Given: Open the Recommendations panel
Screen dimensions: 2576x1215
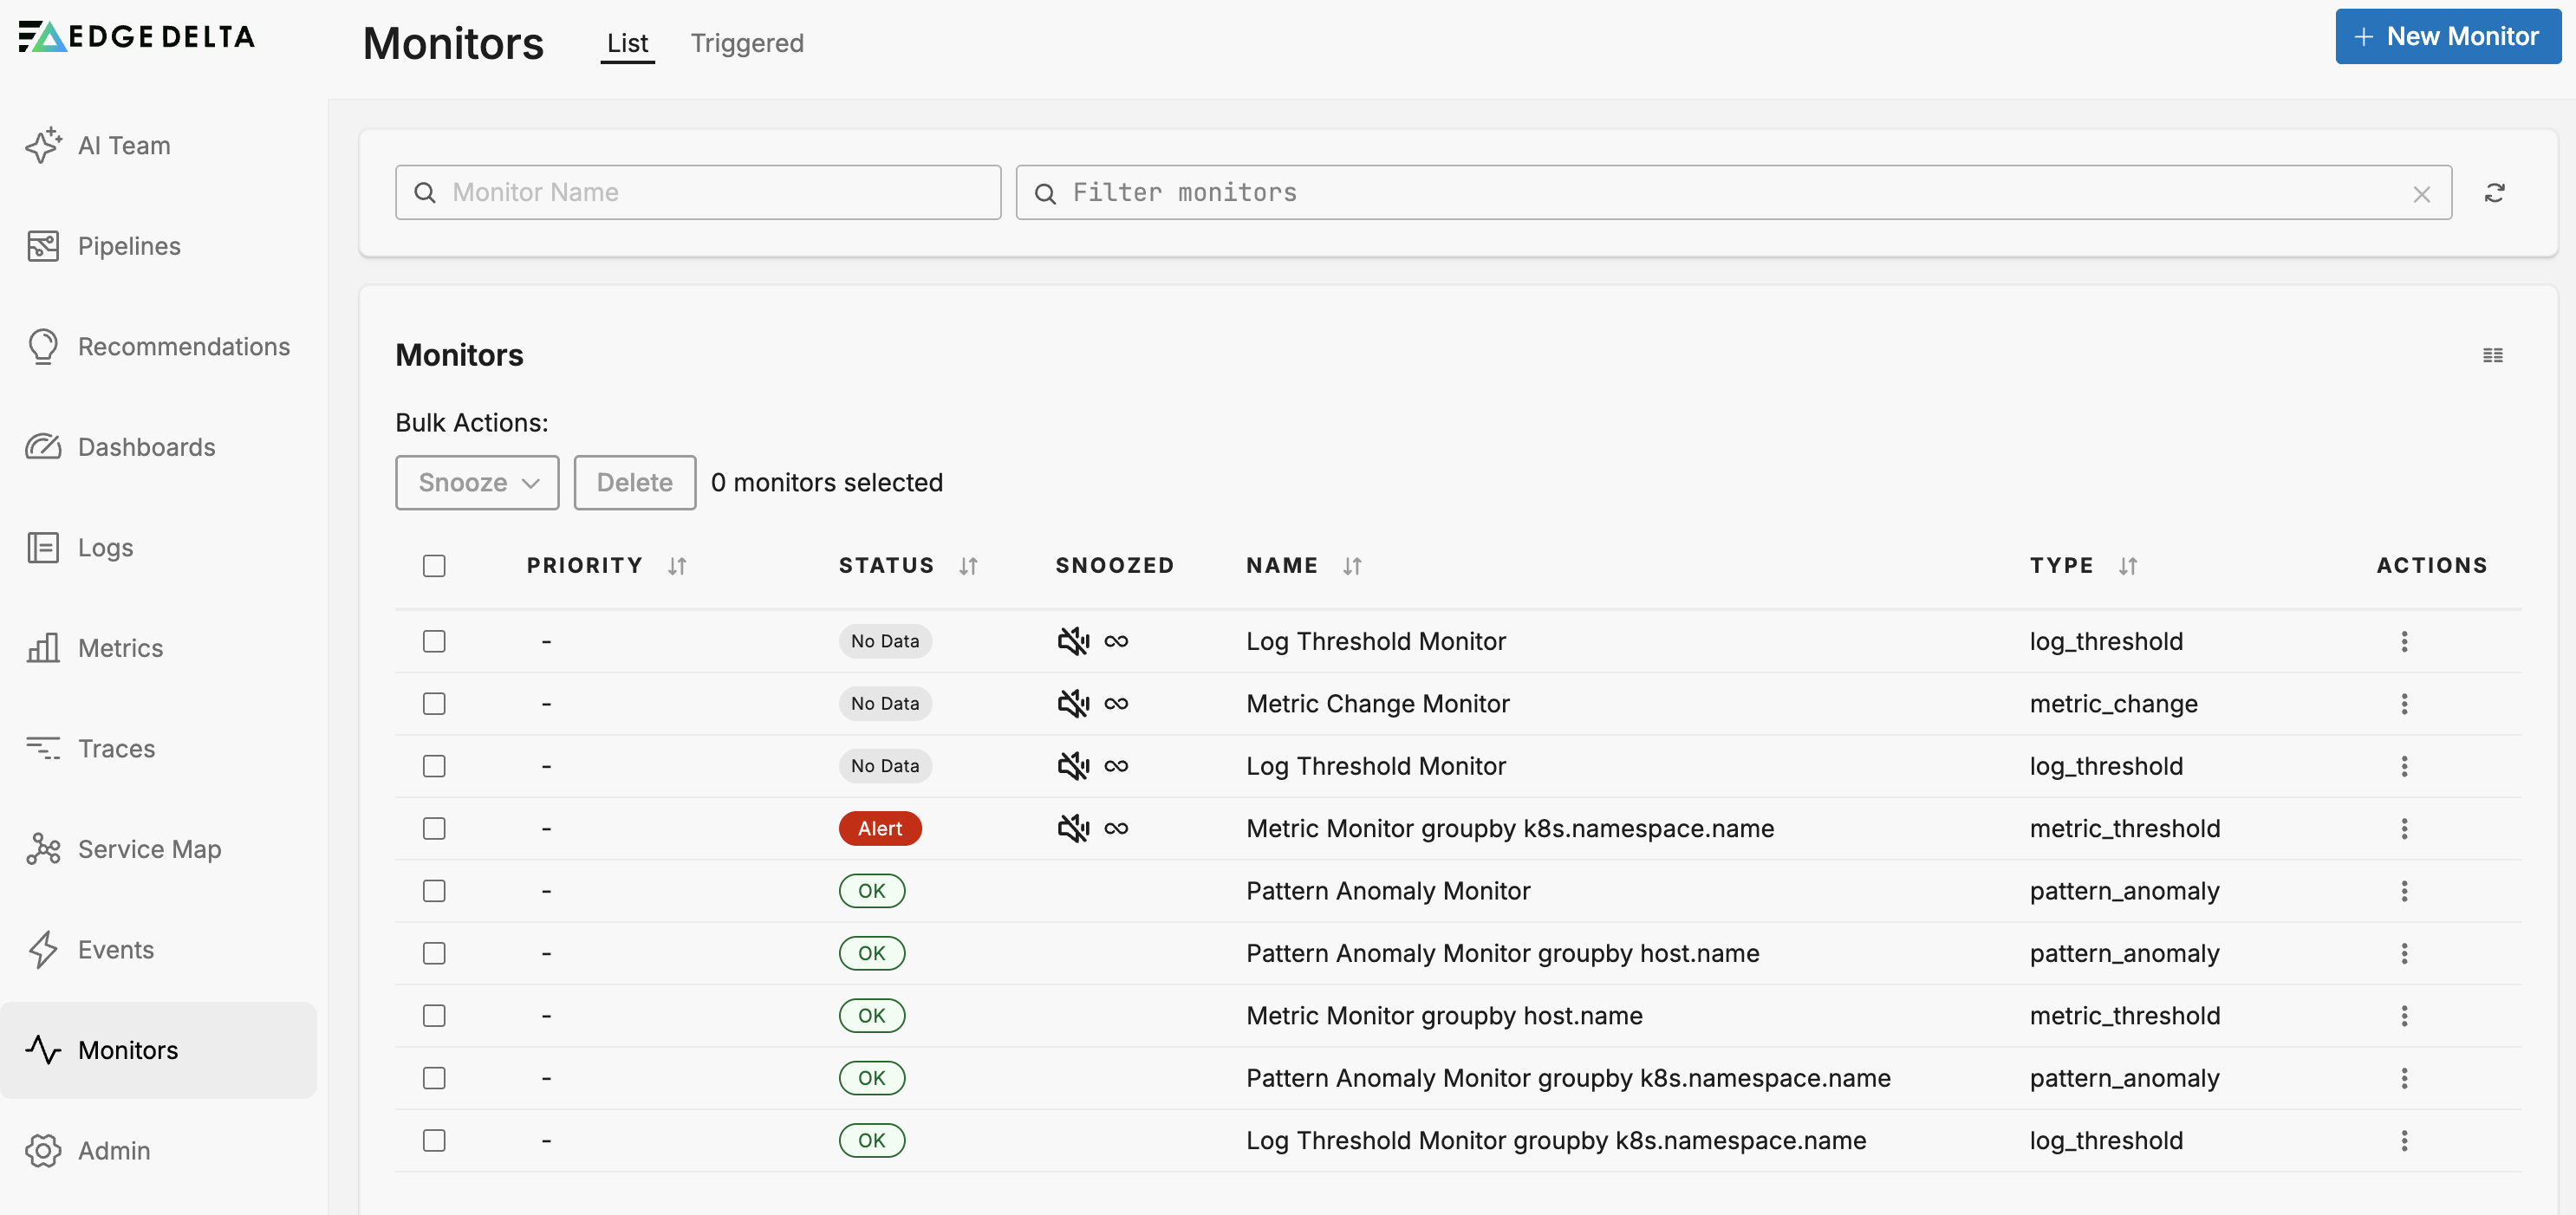Looking at the screenshot, I should tap(183, 346).
